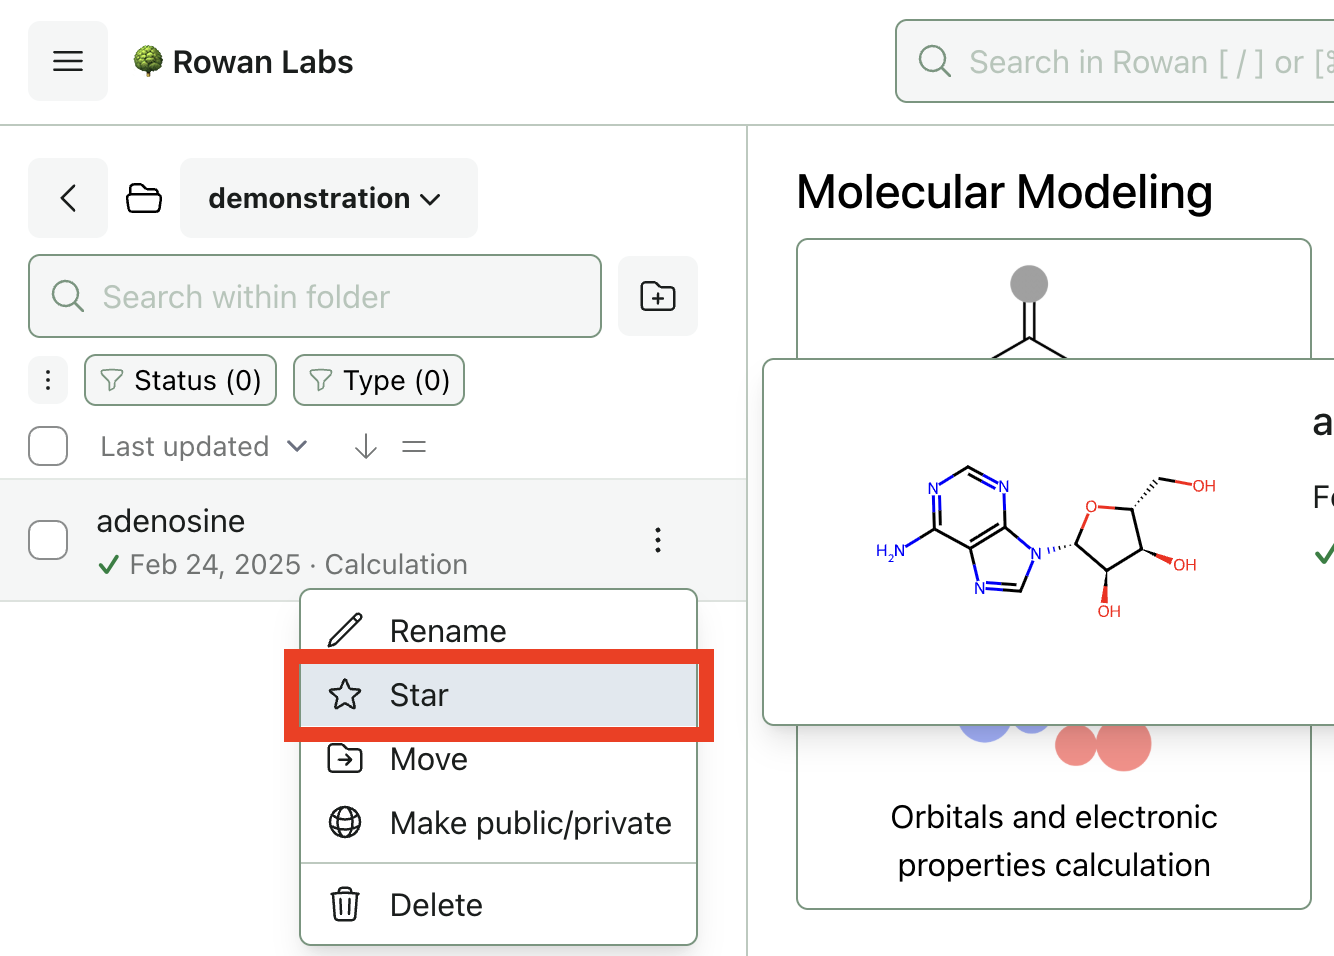
Task: Open the three-dot options beside Status filter
Action: coord(48,380)
